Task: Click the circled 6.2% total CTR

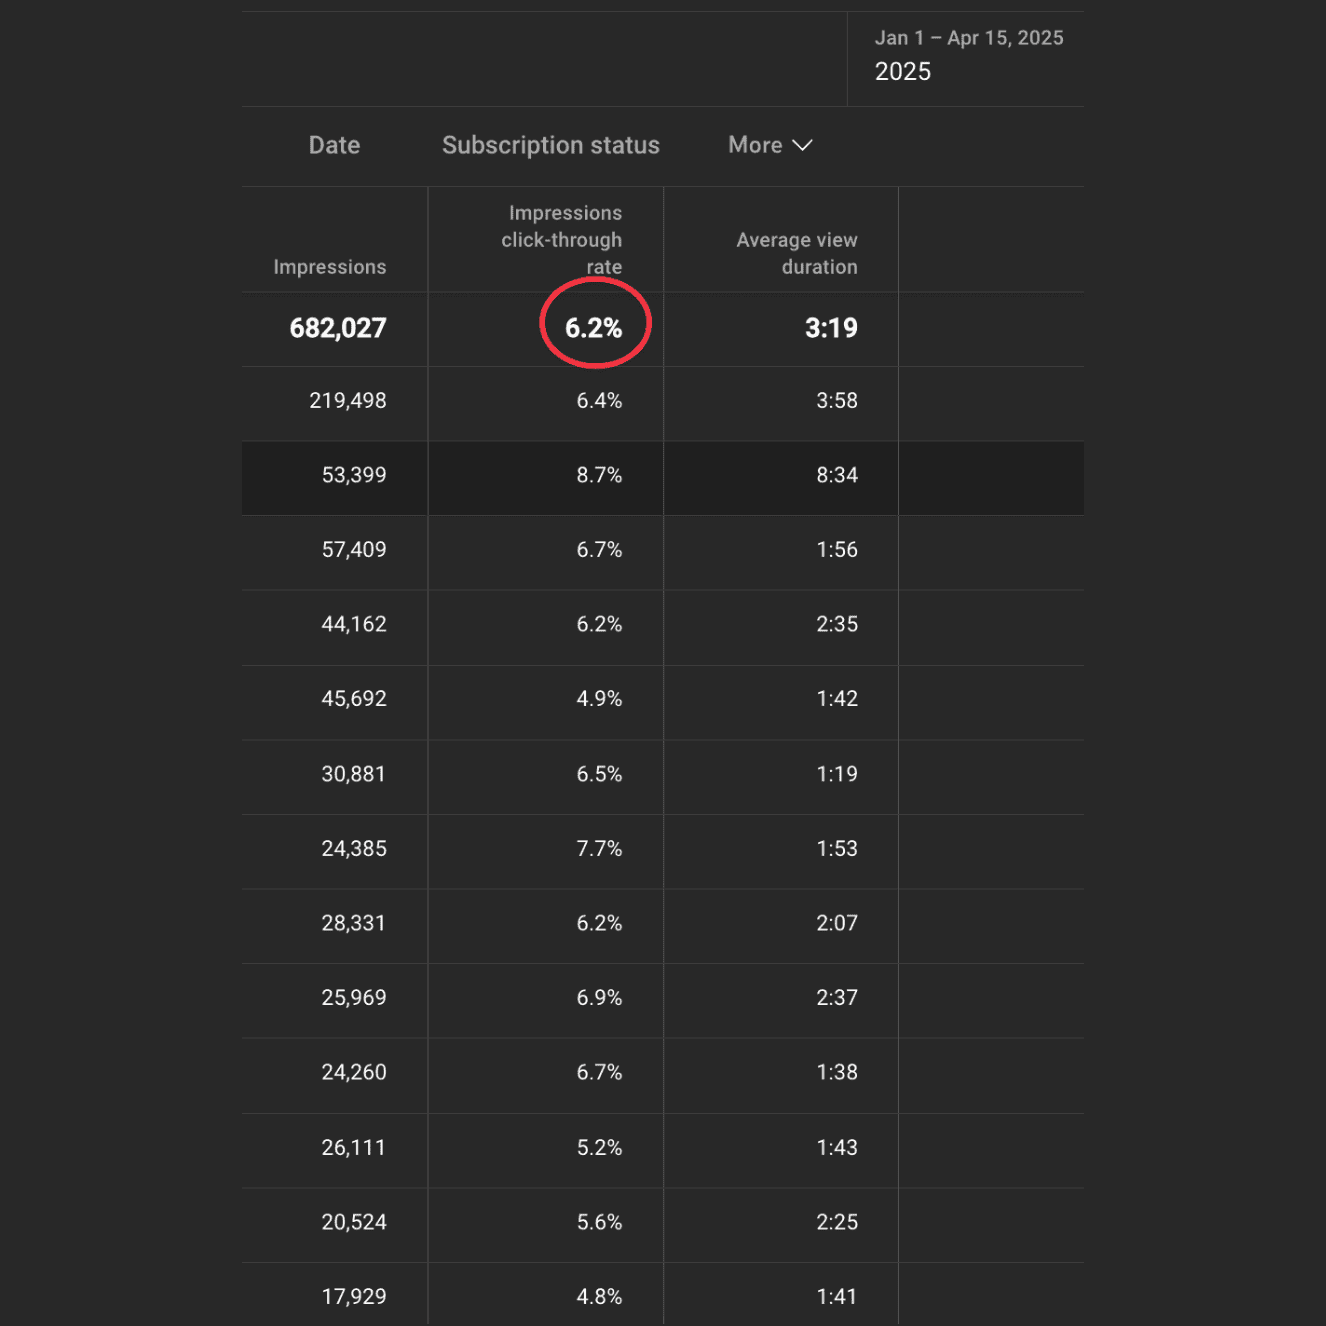Action: click(594, 328)
